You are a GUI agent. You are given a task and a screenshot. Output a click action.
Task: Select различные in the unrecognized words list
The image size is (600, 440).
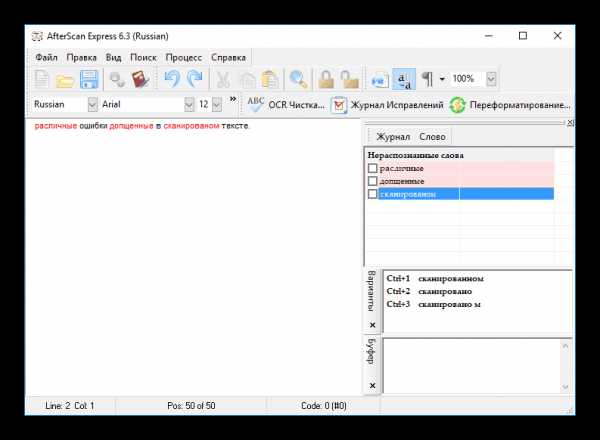coord(402,168)
